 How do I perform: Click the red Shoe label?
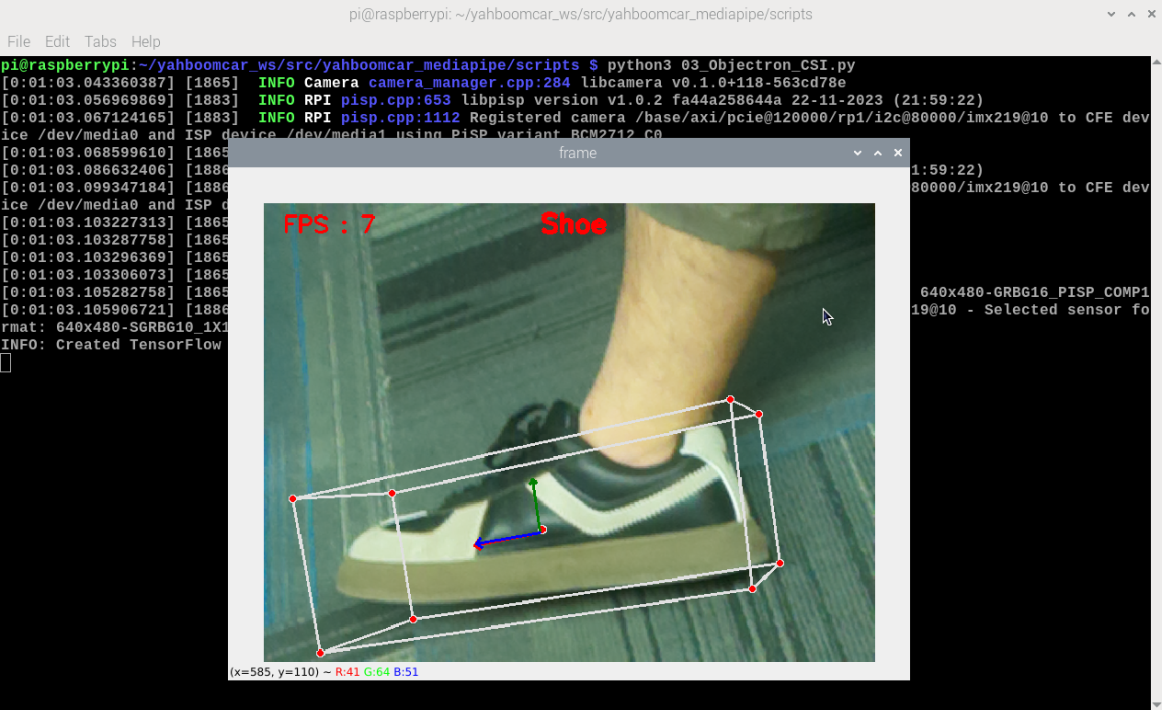tap(573, 224)
